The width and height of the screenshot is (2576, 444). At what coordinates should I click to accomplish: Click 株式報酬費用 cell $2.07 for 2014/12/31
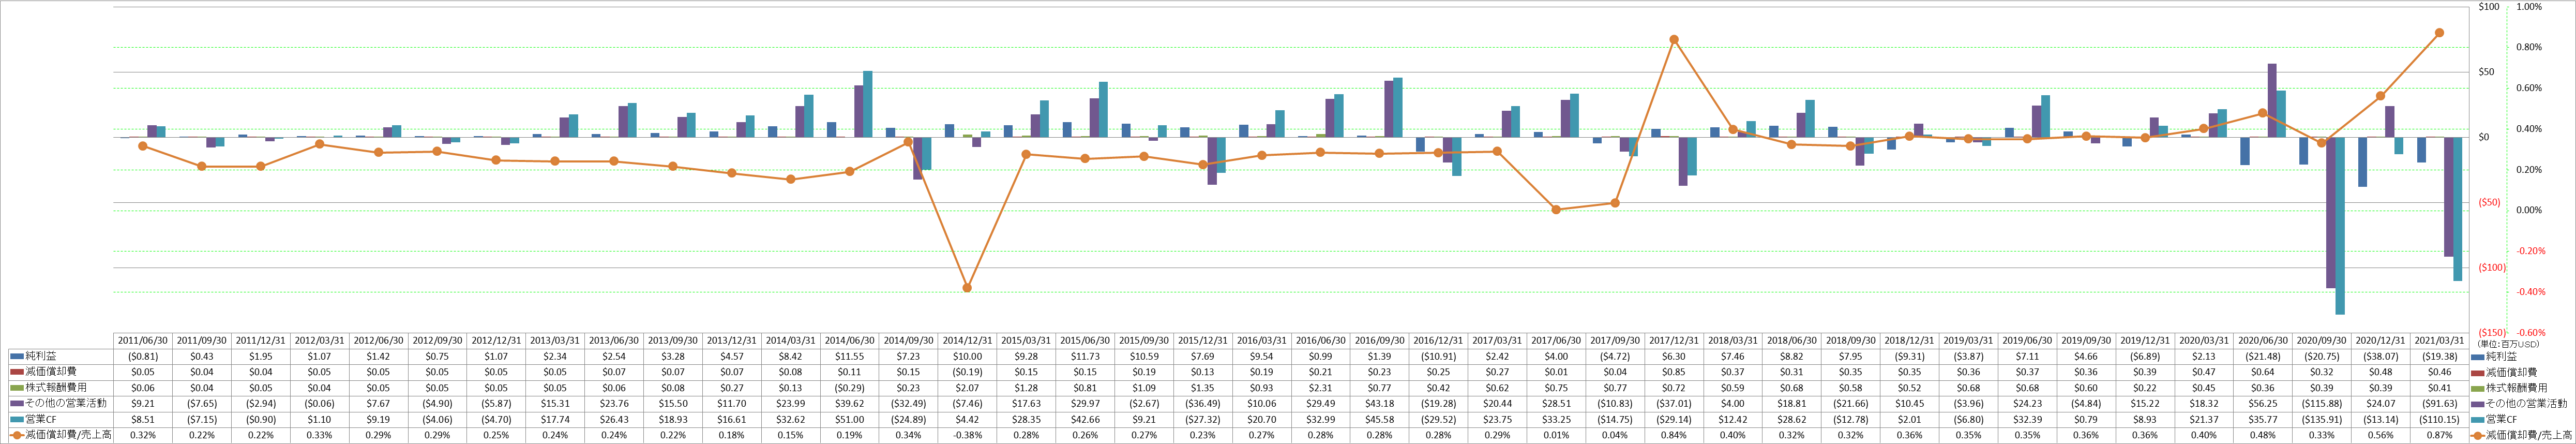point(967,388)
